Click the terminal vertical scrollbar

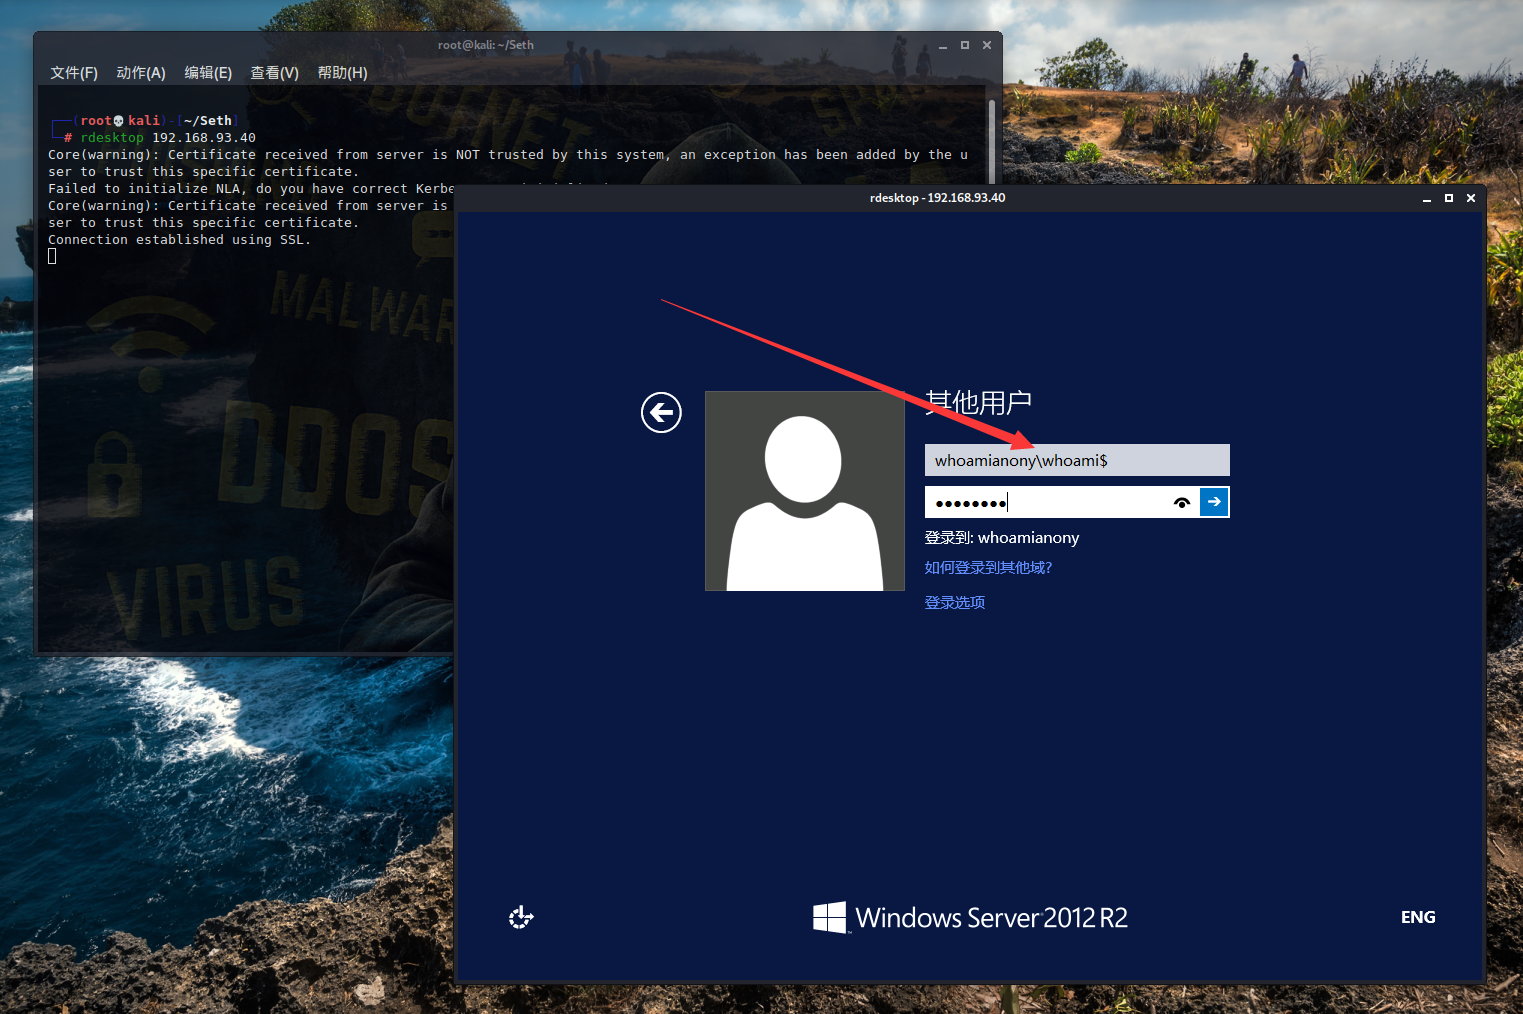coord(992,140)
